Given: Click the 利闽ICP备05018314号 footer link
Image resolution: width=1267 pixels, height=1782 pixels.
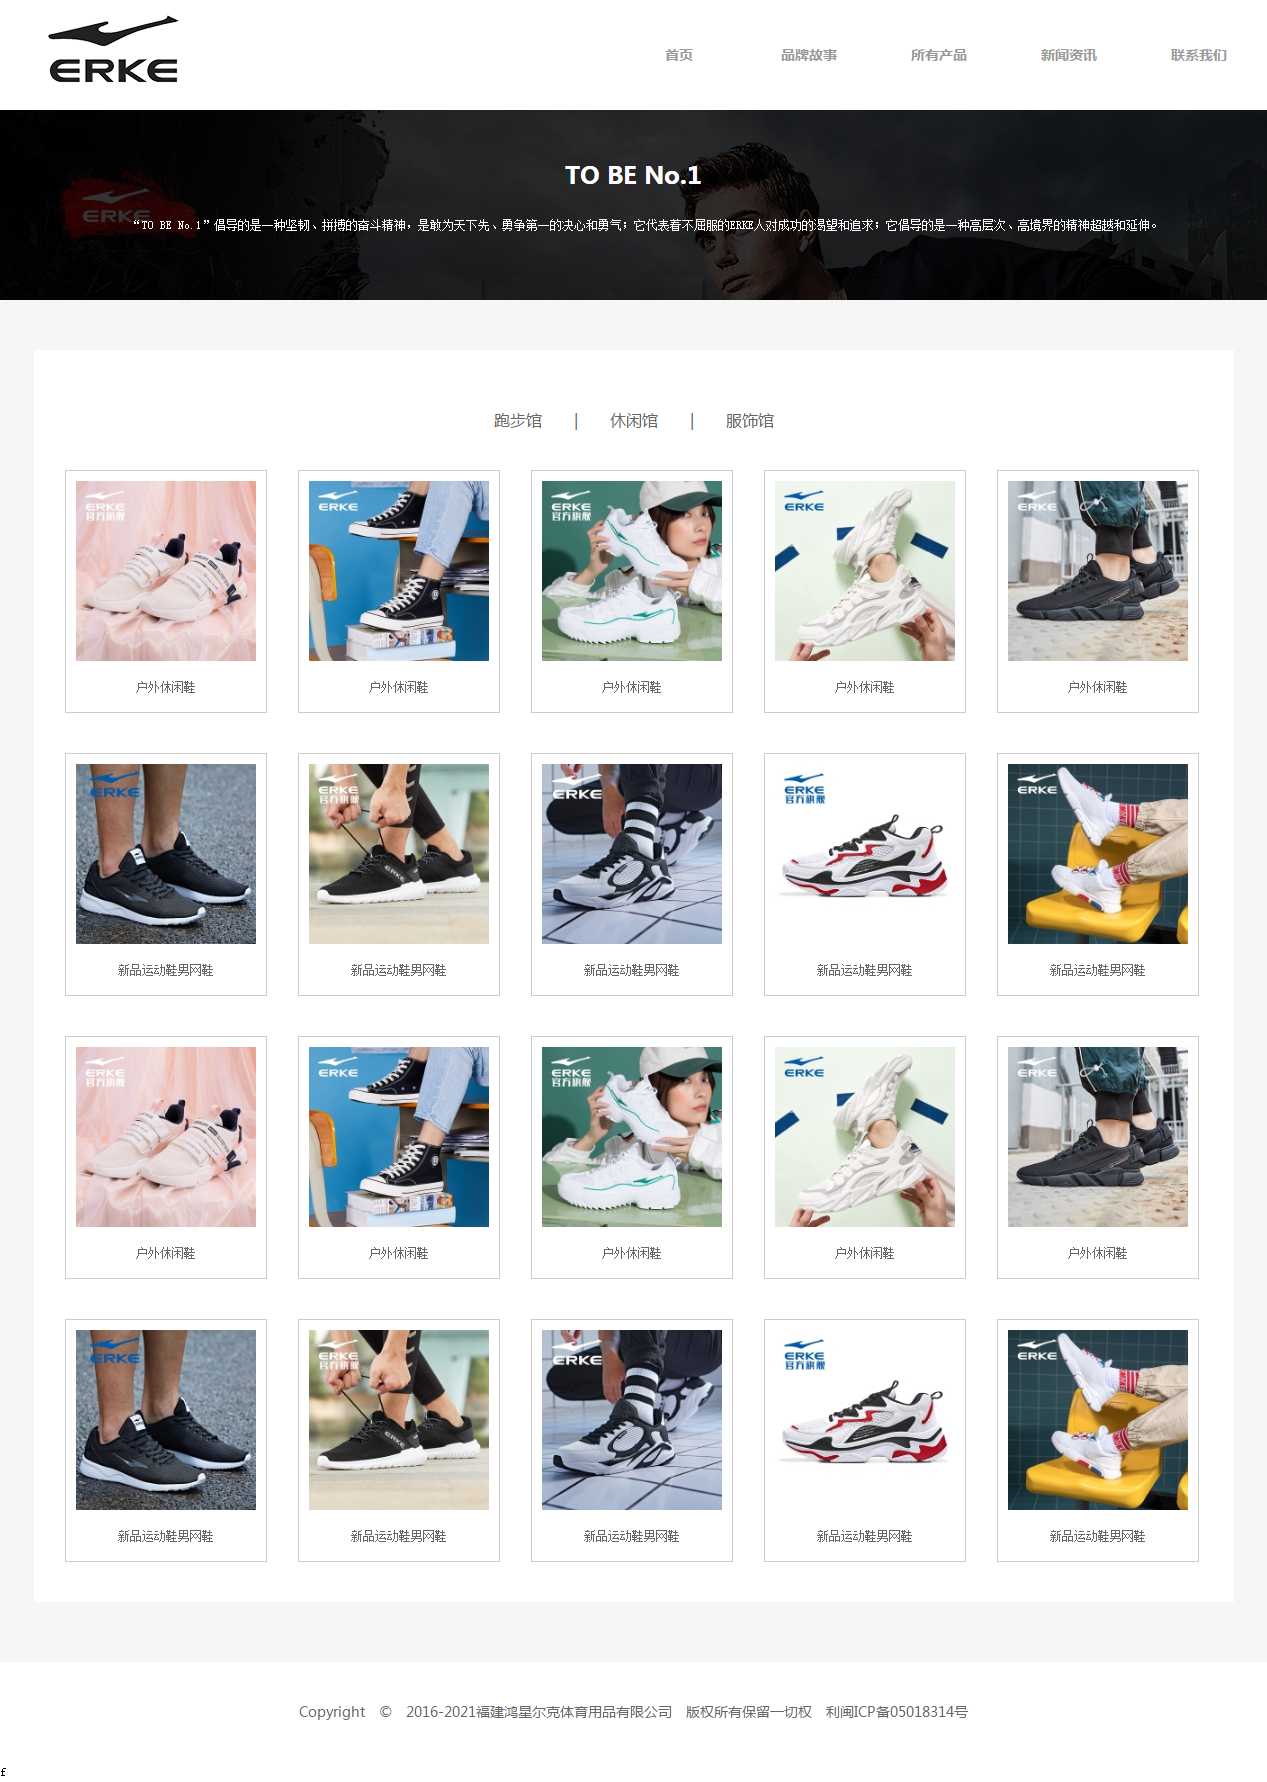Looking at the screenshot, I should (897, 1712).
